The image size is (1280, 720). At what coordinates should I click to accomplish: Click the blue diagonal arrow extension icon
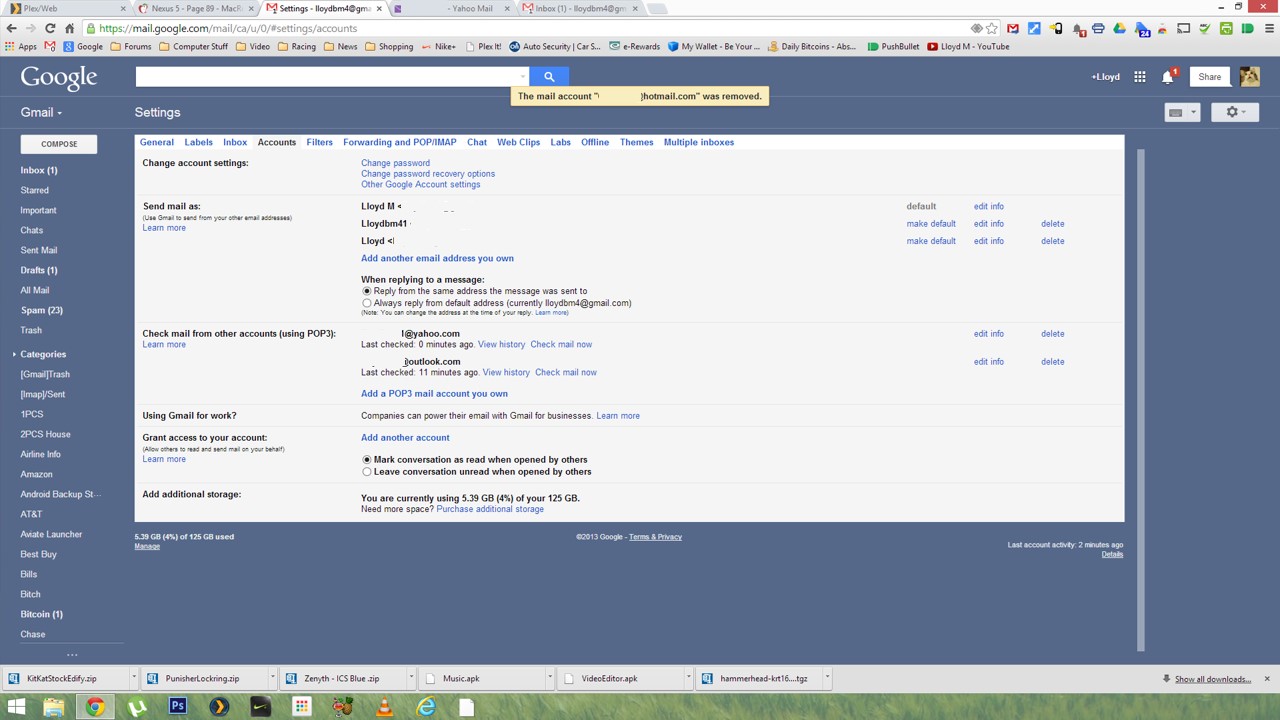pyautogui.click(x=1034, y=29)
